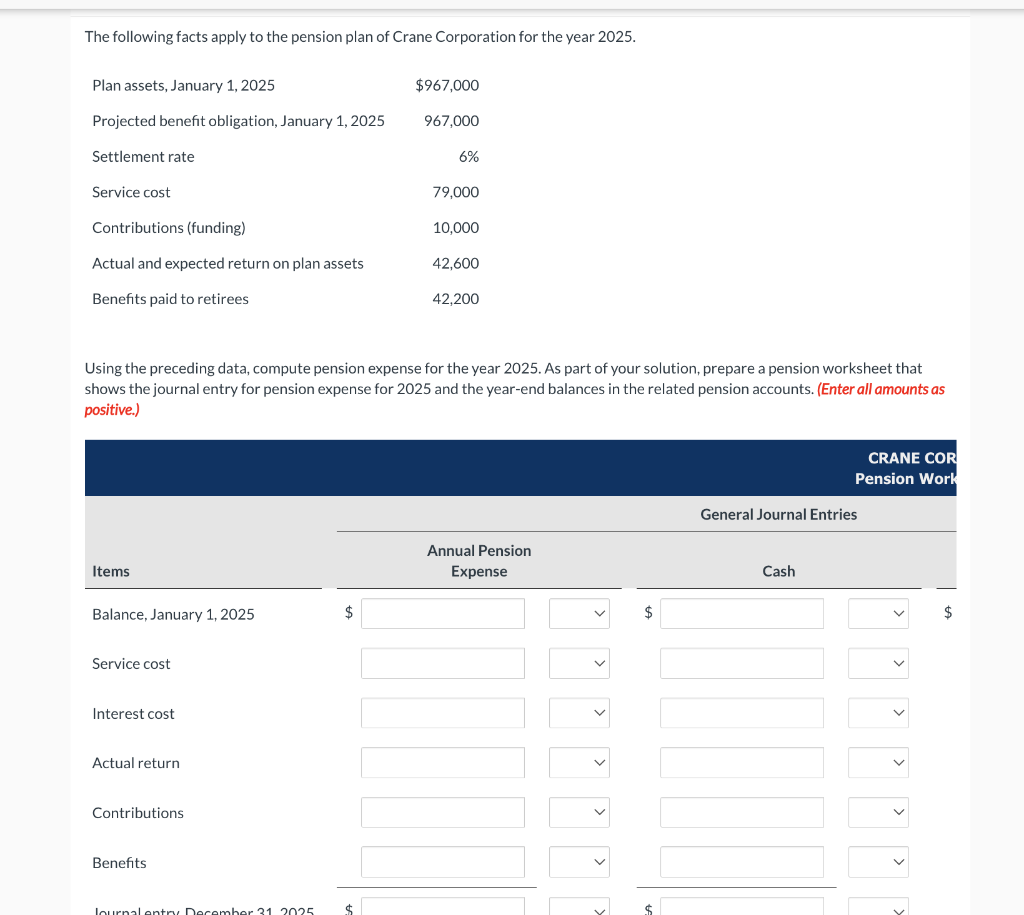Select the Benefits pension expense amount box
This screenshot has width=1024, height=915.
[x=443, y=861]
